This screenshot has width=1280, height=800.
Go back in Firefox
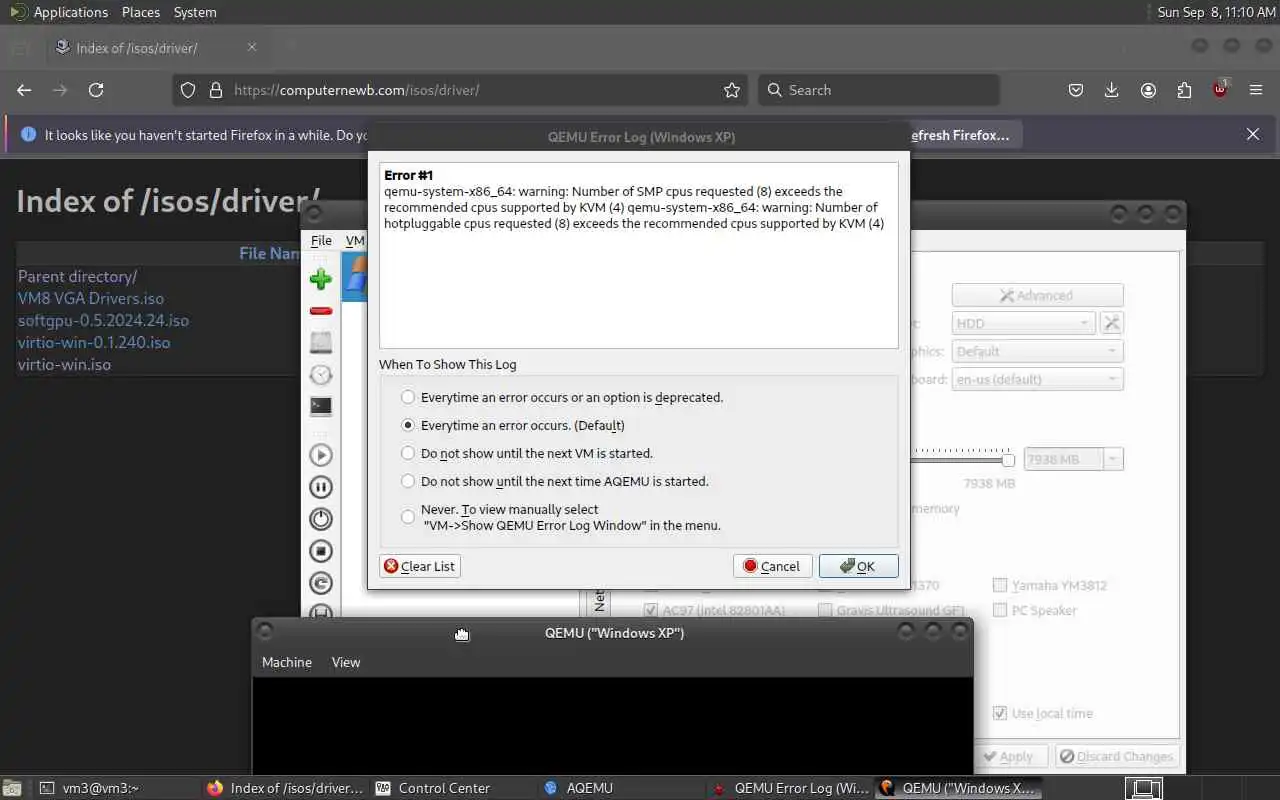pyautogui.click(x=24, y=90)
